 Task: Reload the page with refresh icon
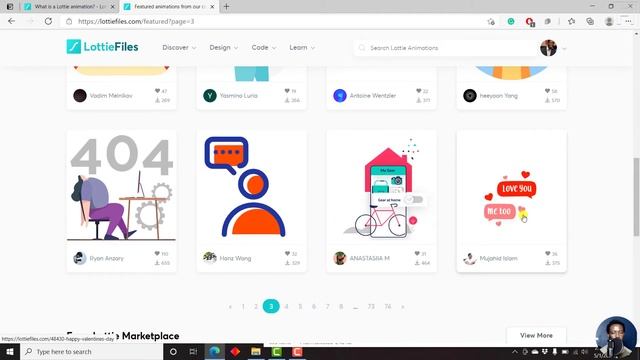(48, 21)
